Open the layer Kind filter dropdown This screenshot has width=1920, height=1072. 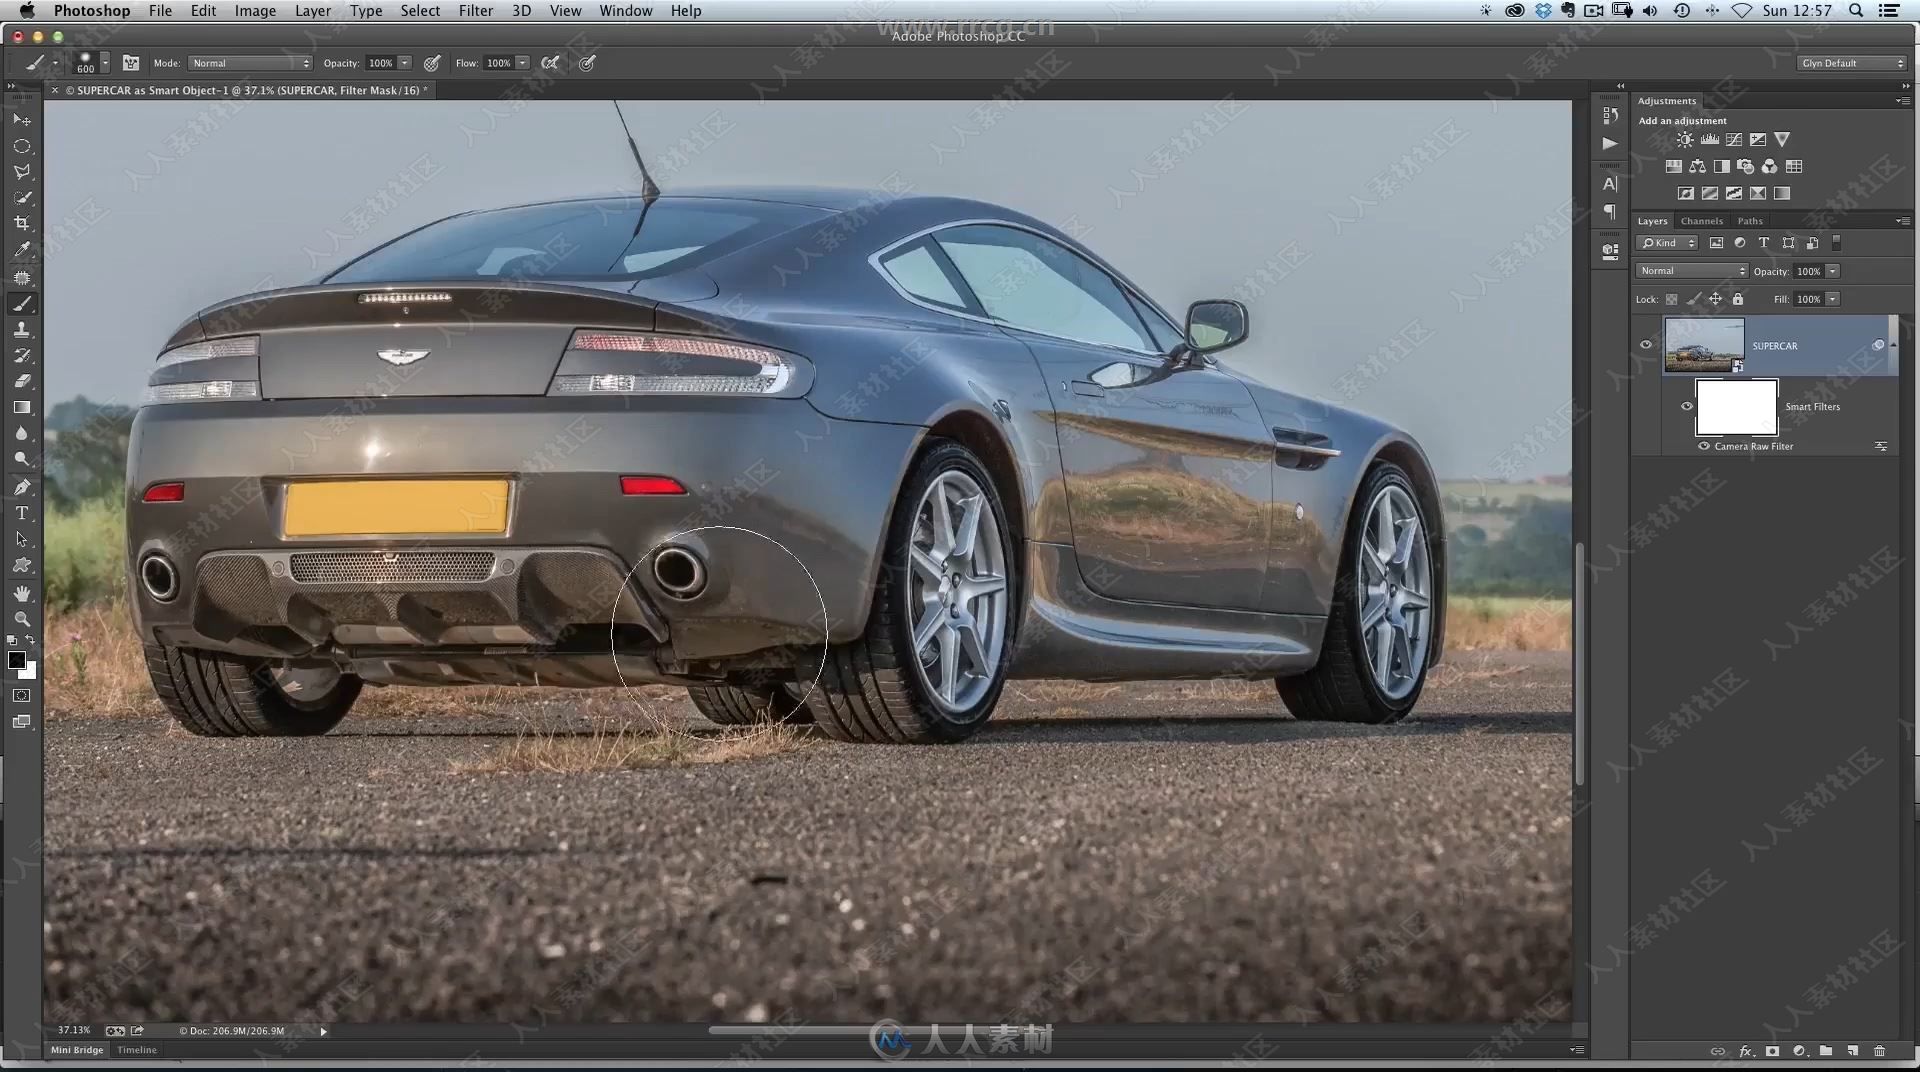click(1668, 243)
